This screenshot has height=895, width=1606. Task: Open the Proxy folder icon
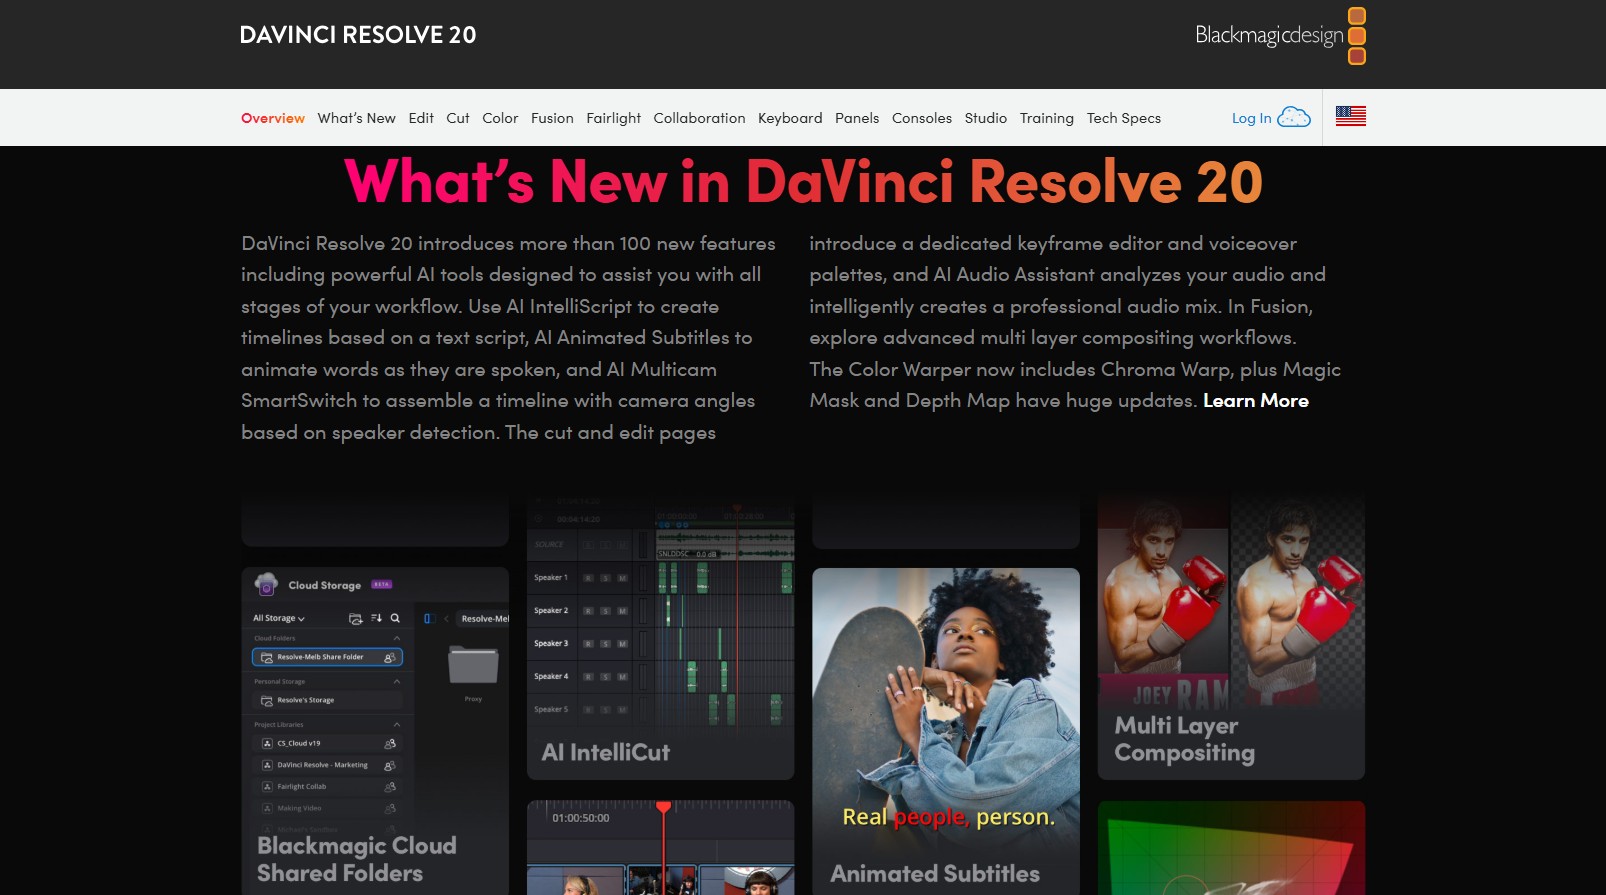(x=473, y=664)
